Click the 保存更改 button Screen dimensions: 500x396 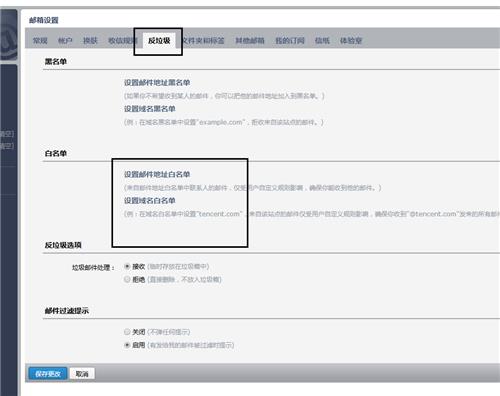48,374
